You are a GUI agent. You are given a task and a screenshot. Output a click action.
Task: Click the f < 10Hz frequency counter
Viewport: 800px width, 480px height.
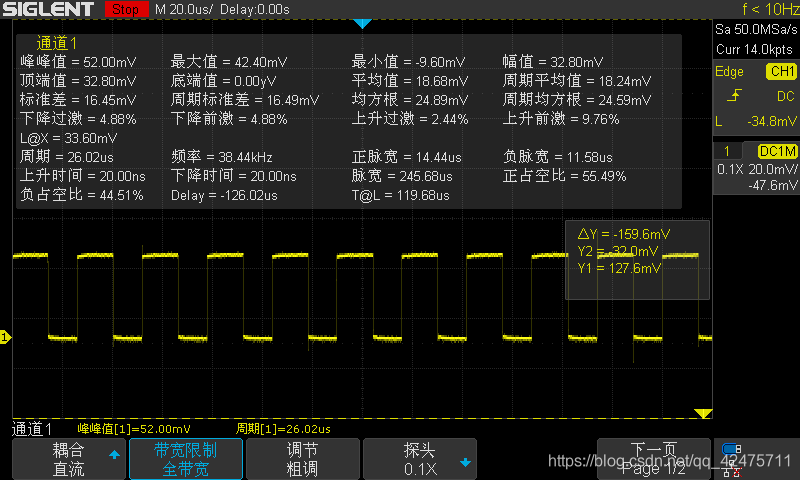pyautogui.click(x=770, y=9)
